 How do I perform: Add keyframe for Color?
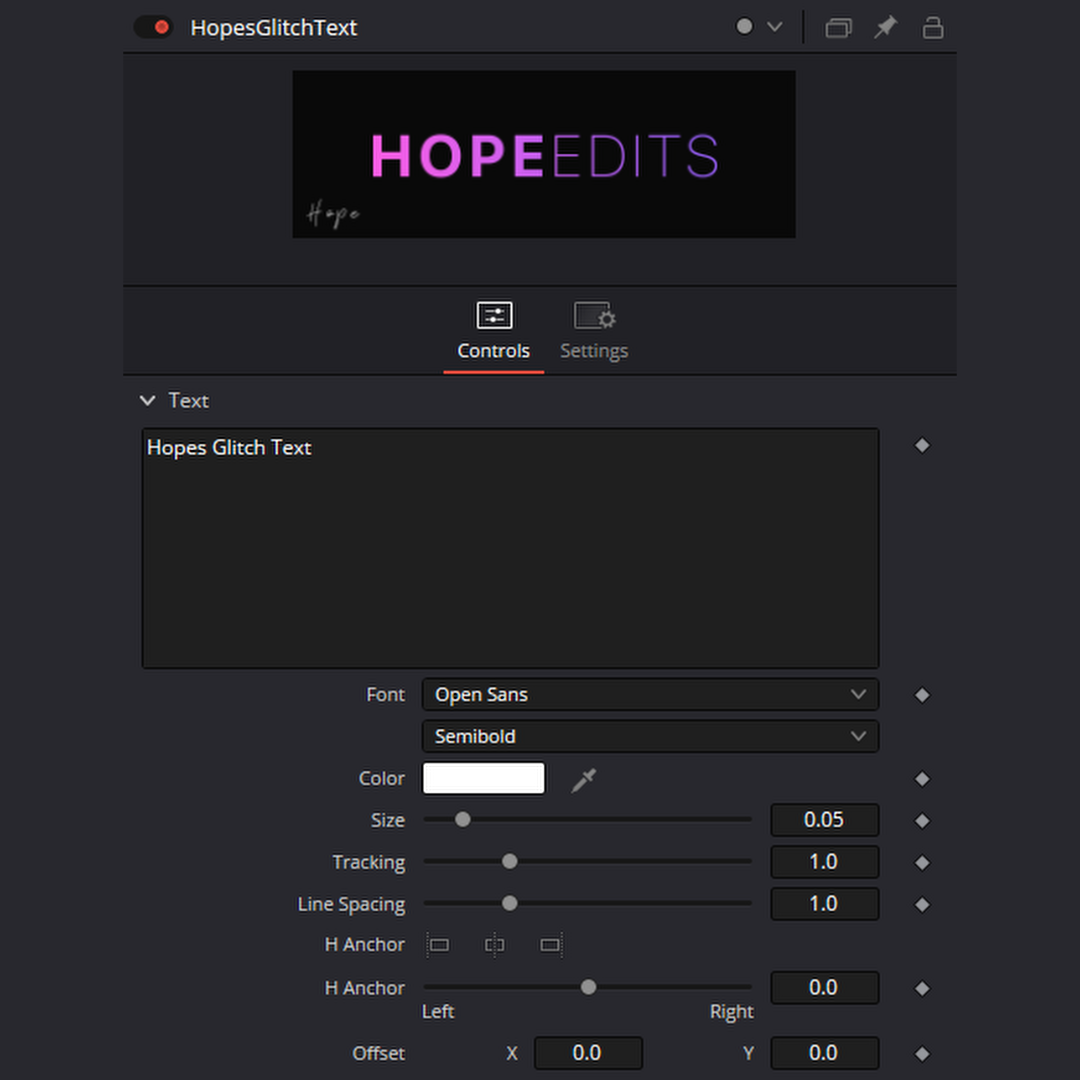click(x=922, y=779)
